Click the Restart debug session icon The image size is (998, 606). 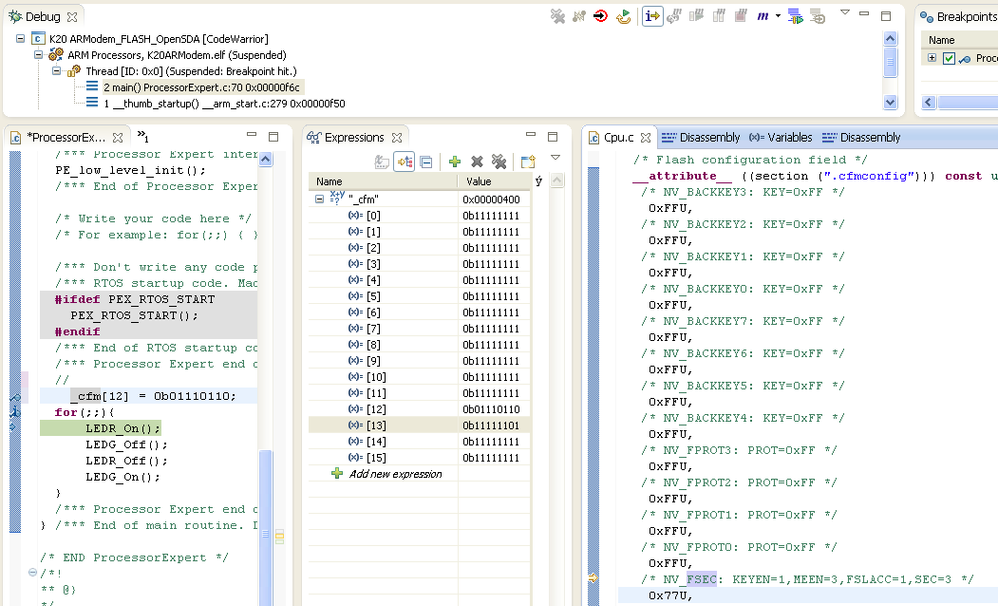pyautogui.click(x=623, y=16)
